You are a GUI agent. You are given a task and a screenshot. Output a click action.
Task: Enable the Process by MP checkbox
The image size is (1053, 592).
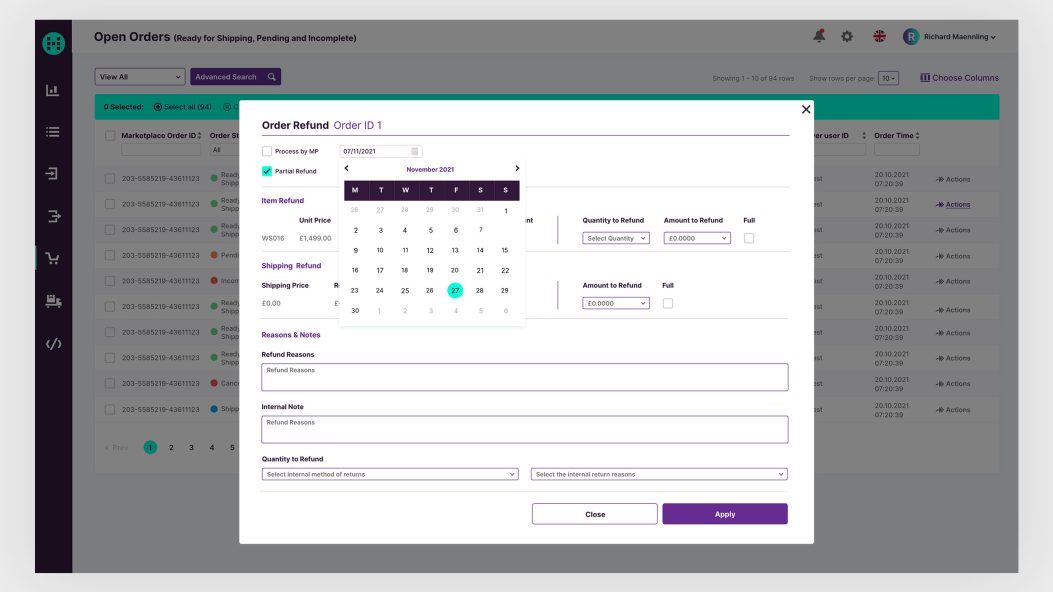[x=267, y=151]
